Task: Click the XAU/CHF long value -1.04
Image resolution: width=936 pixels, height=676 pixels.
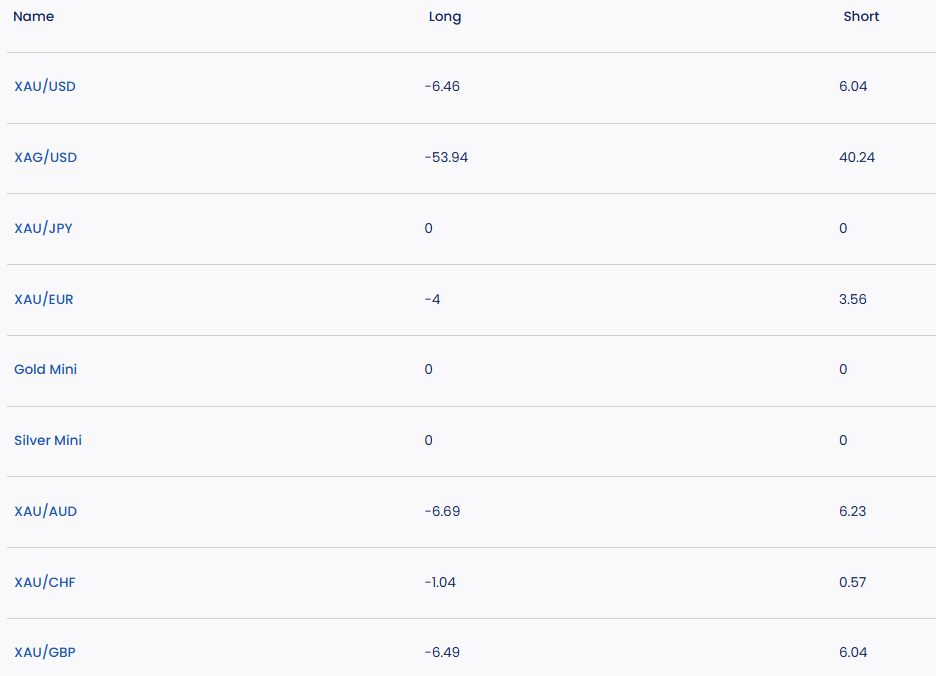Action: click(440, 583)
